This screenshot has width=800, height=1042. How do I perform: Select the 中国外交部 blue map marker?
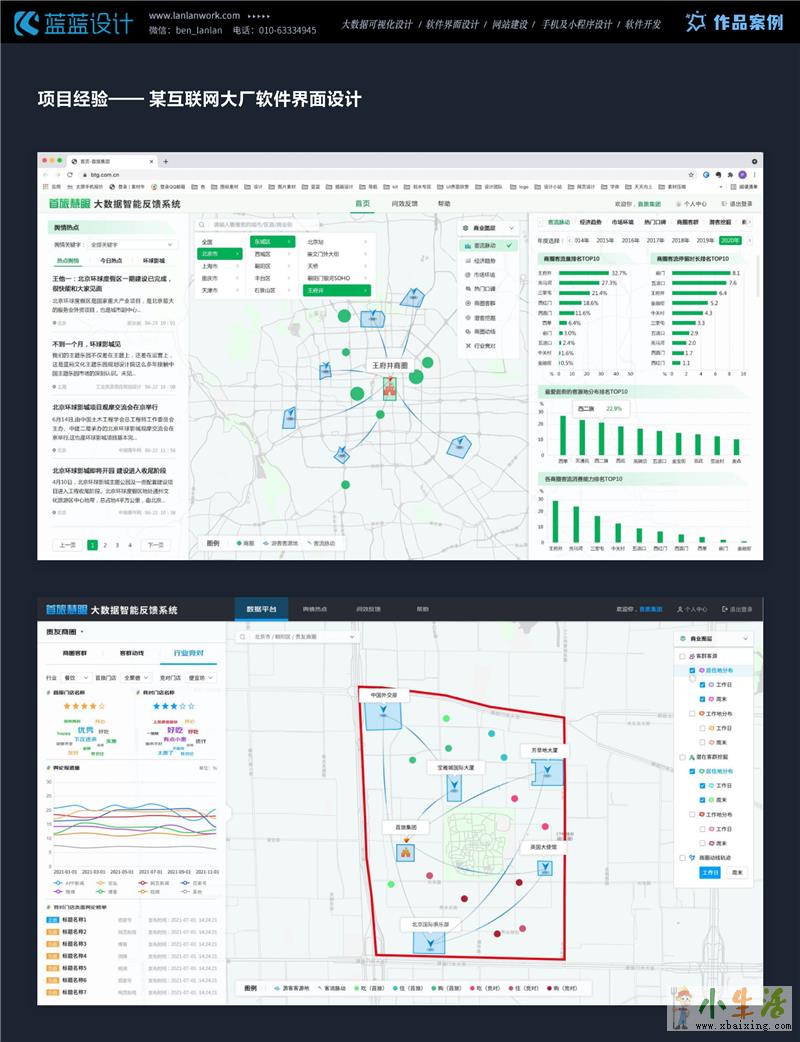pos(383,716)
